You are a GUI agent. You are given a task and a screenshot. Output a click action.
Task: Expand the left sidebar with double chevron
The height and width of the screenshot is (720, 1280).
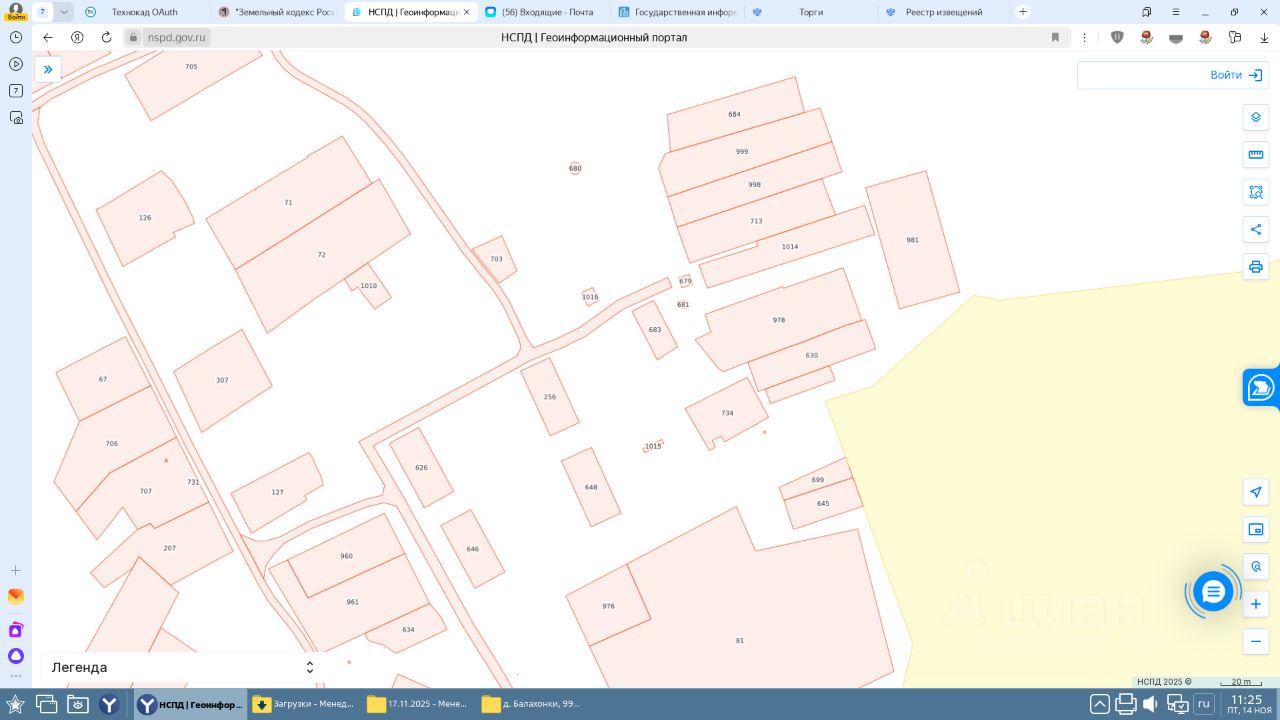pyautogui.click(x=48, y=69)
